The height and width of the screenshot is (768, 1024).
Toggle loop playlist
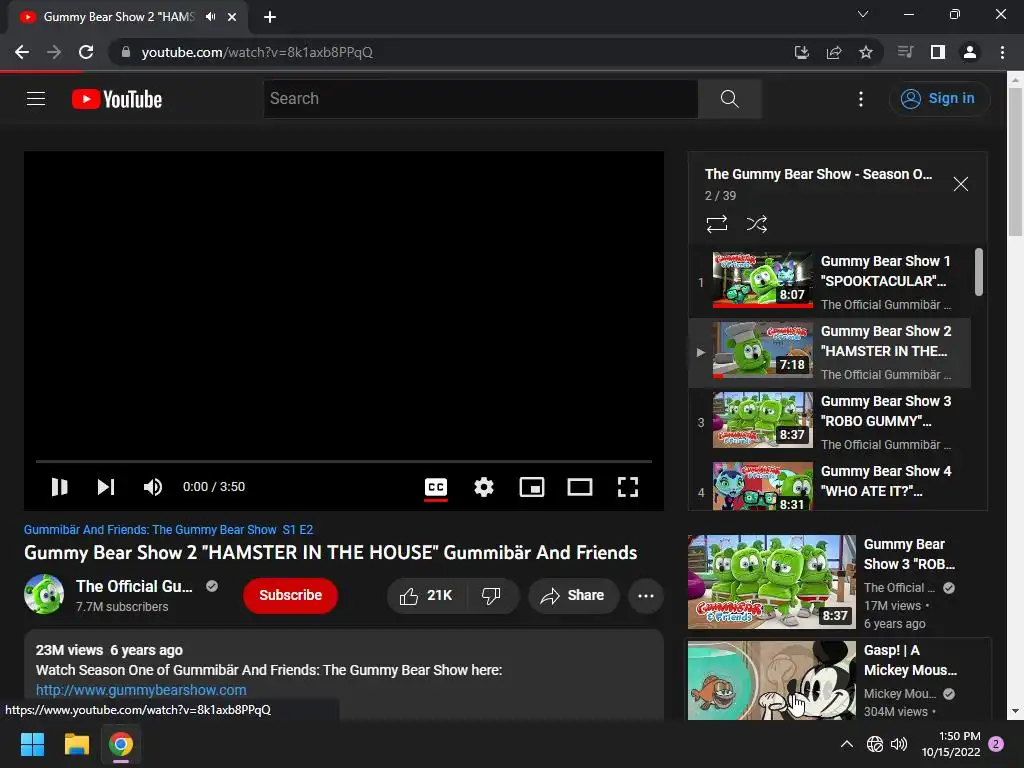[716, 224]
